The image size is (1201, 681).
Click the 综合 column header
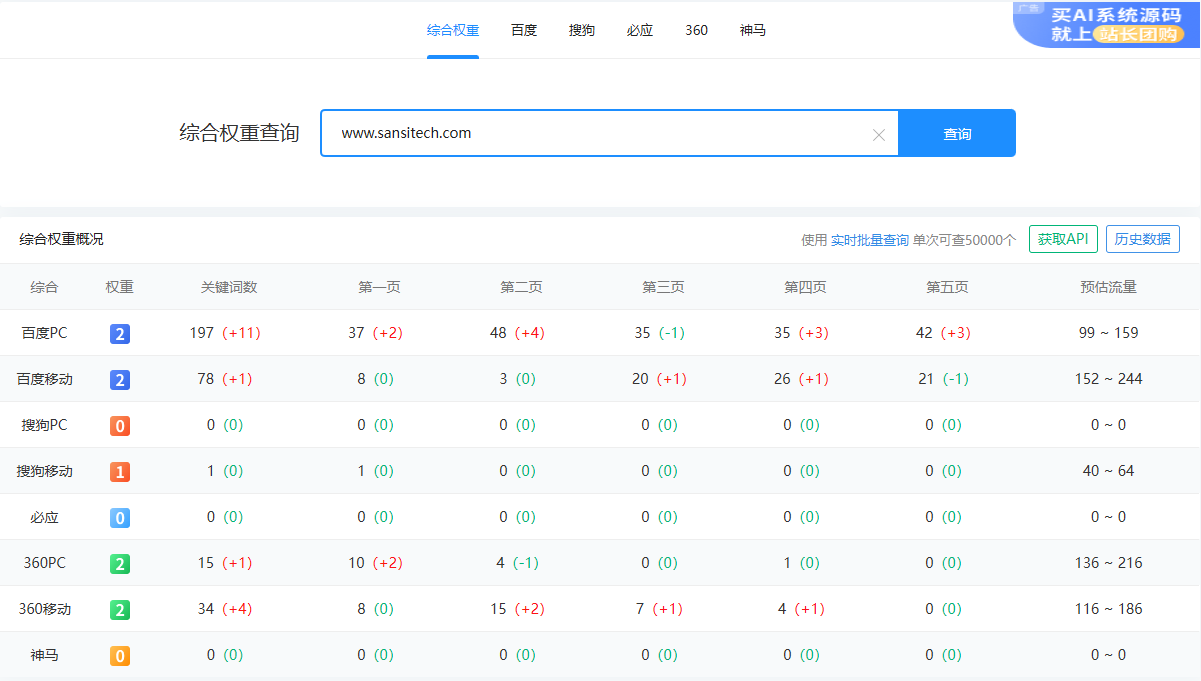pyautogui.click(x=44, y=287)
